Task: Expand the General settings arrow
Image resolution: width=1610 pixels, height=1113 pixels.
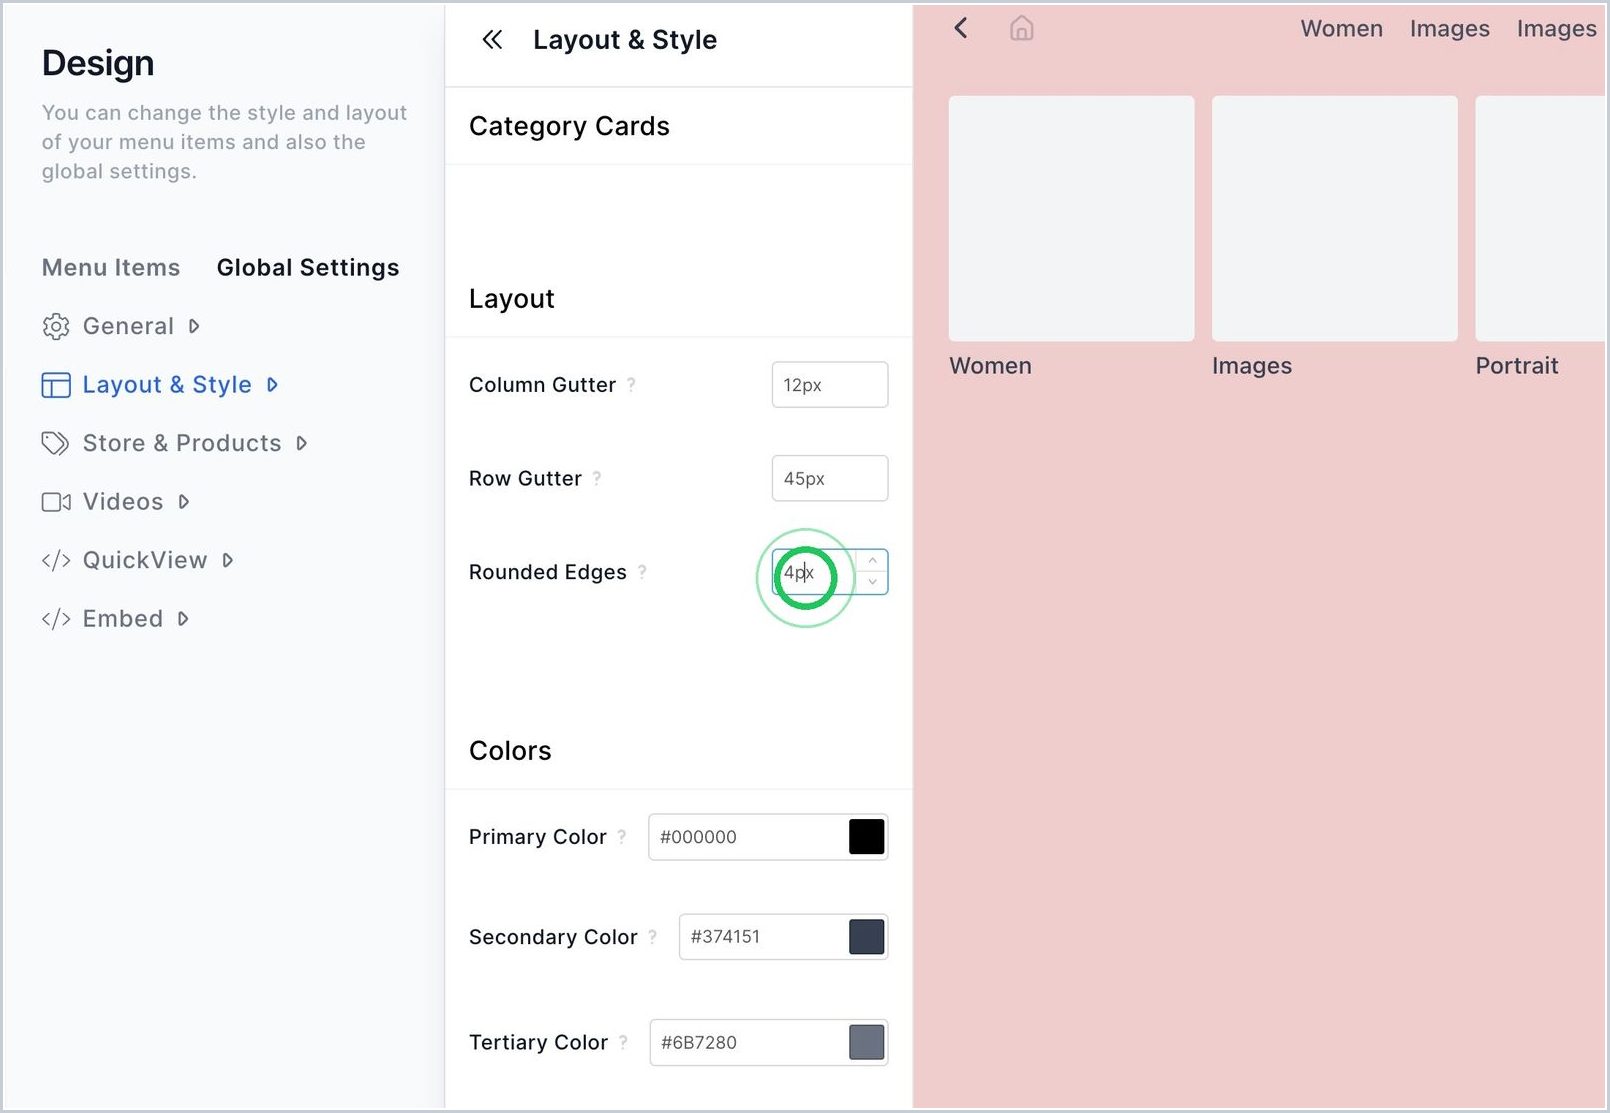Action: click(x=194, y=326)
